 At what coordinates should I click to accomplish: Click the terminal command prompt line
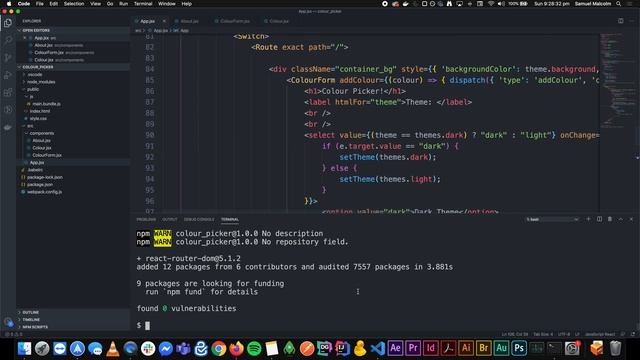click(x=143, y=325)
